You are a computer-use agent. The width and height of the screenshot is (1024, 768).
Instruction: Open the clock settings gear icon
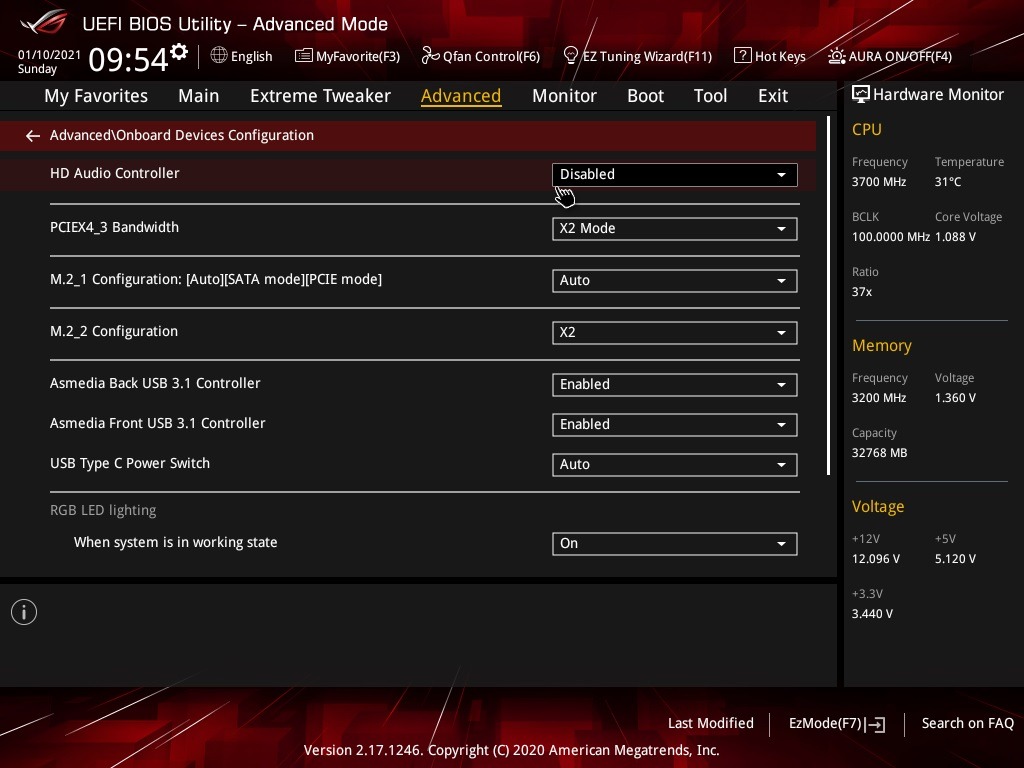pyautogui.click(x=179, y=51)
